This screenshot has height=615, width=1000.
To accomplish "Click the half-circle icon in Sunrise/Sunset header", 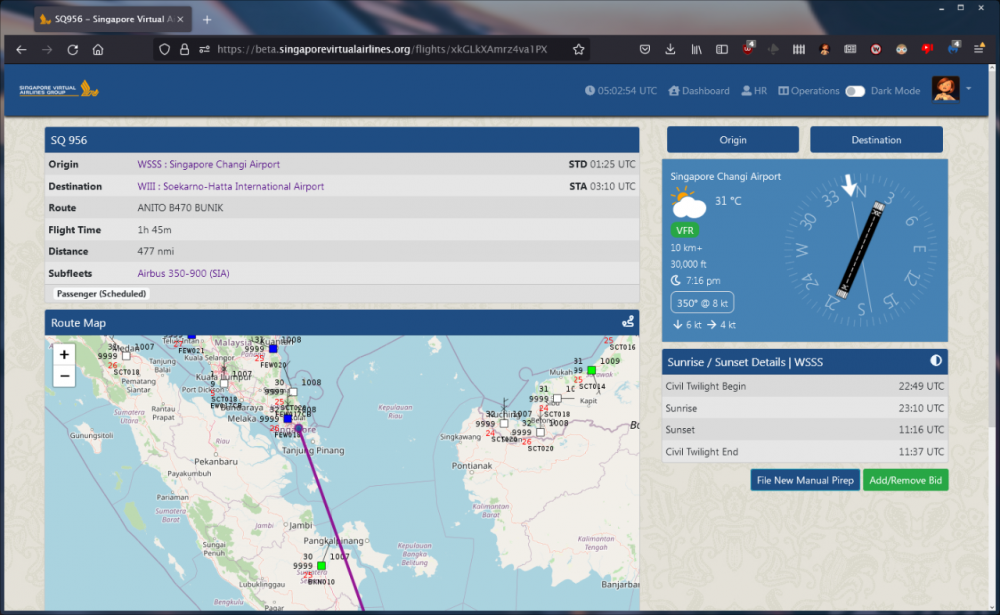I will 935,361.
